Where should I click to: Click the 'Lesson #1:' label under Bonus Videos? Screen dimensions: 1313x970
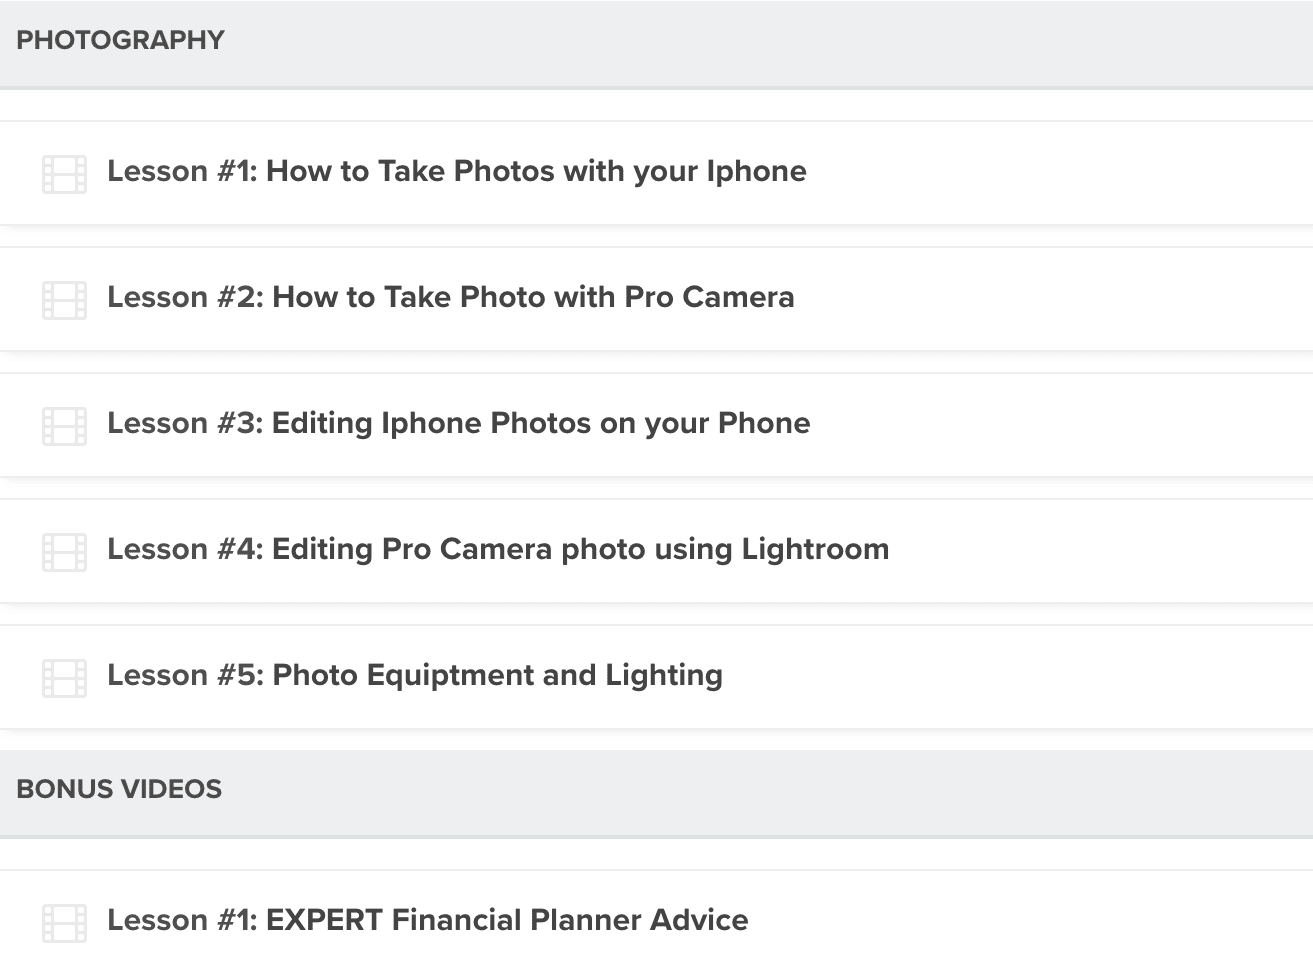183,920
